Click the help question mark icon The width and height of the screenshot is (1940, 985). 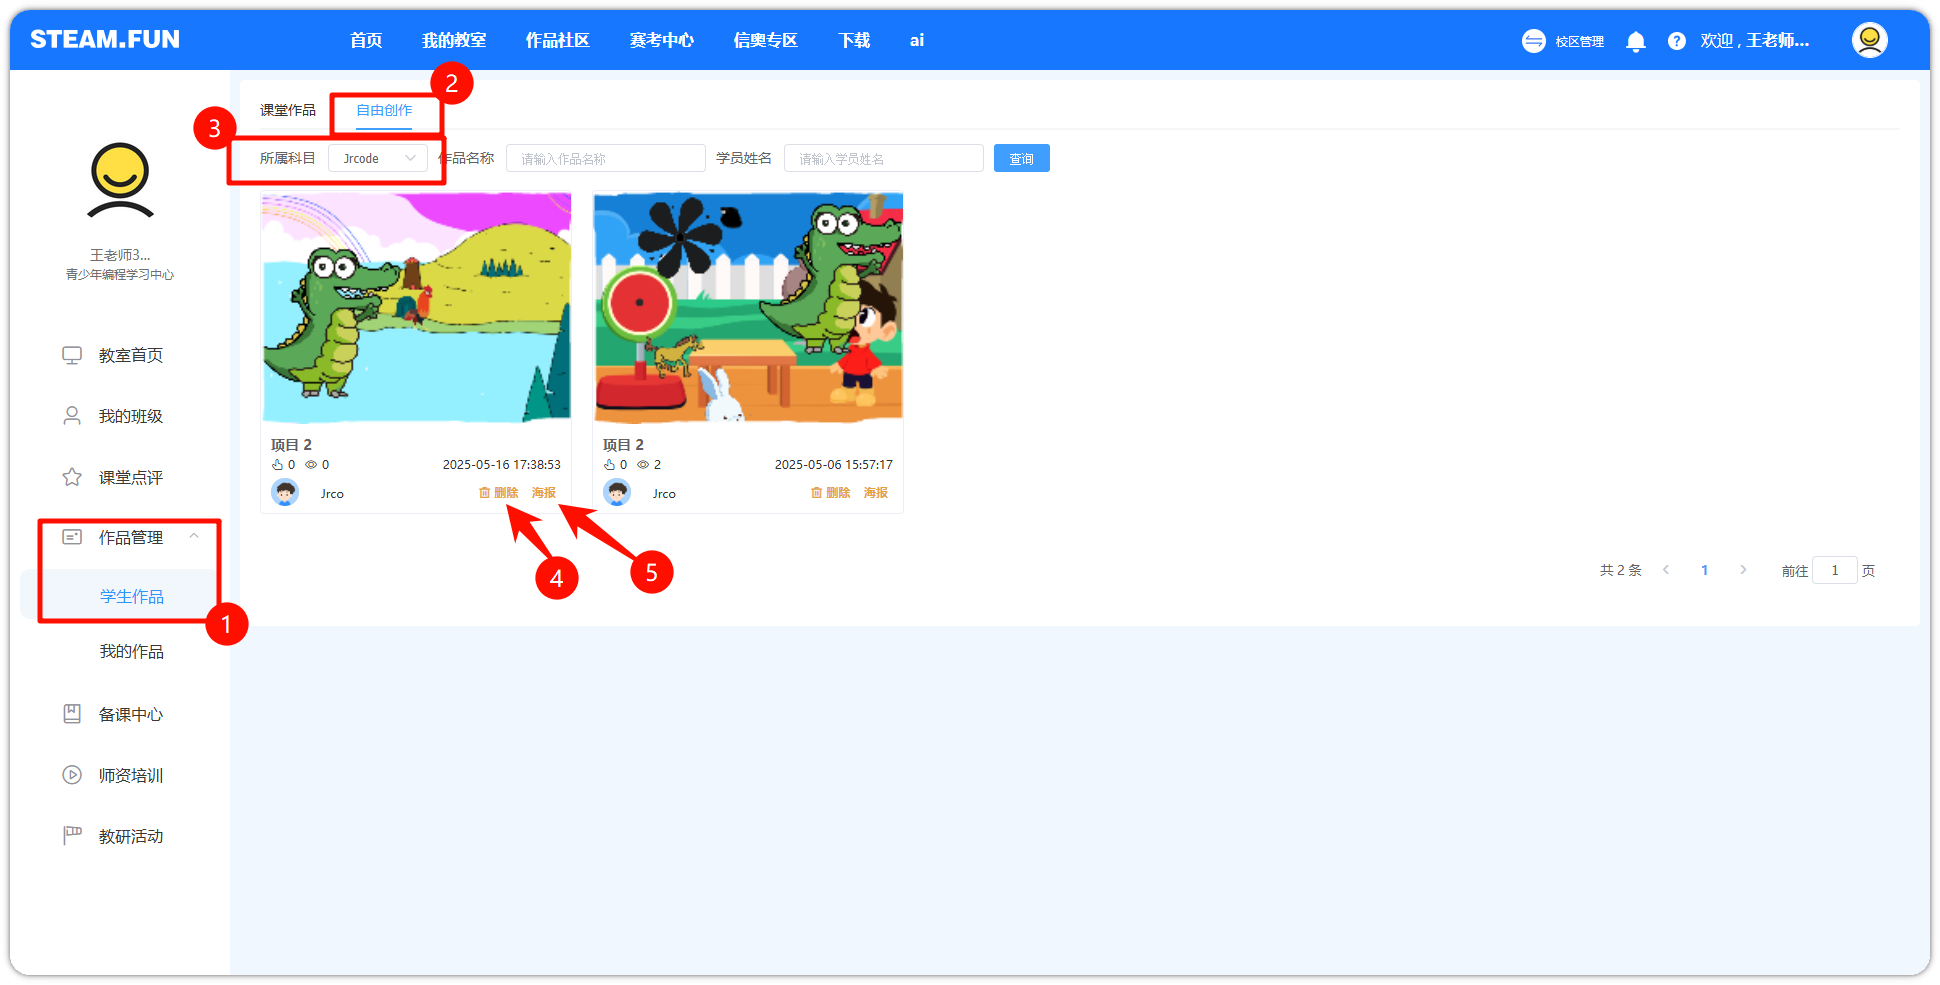(x=1677, y=41)
